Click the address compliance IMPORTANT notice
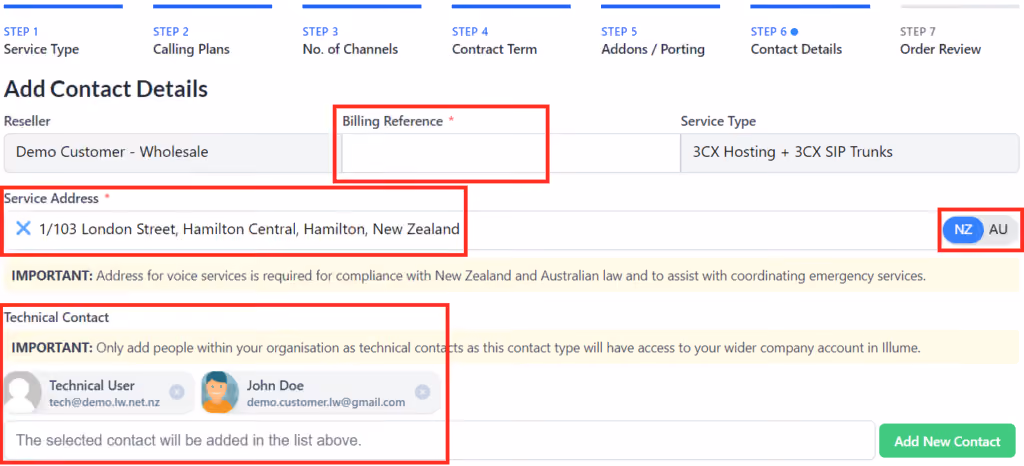The height and width of the screenshot is (466, 1024). click(511, 275)
